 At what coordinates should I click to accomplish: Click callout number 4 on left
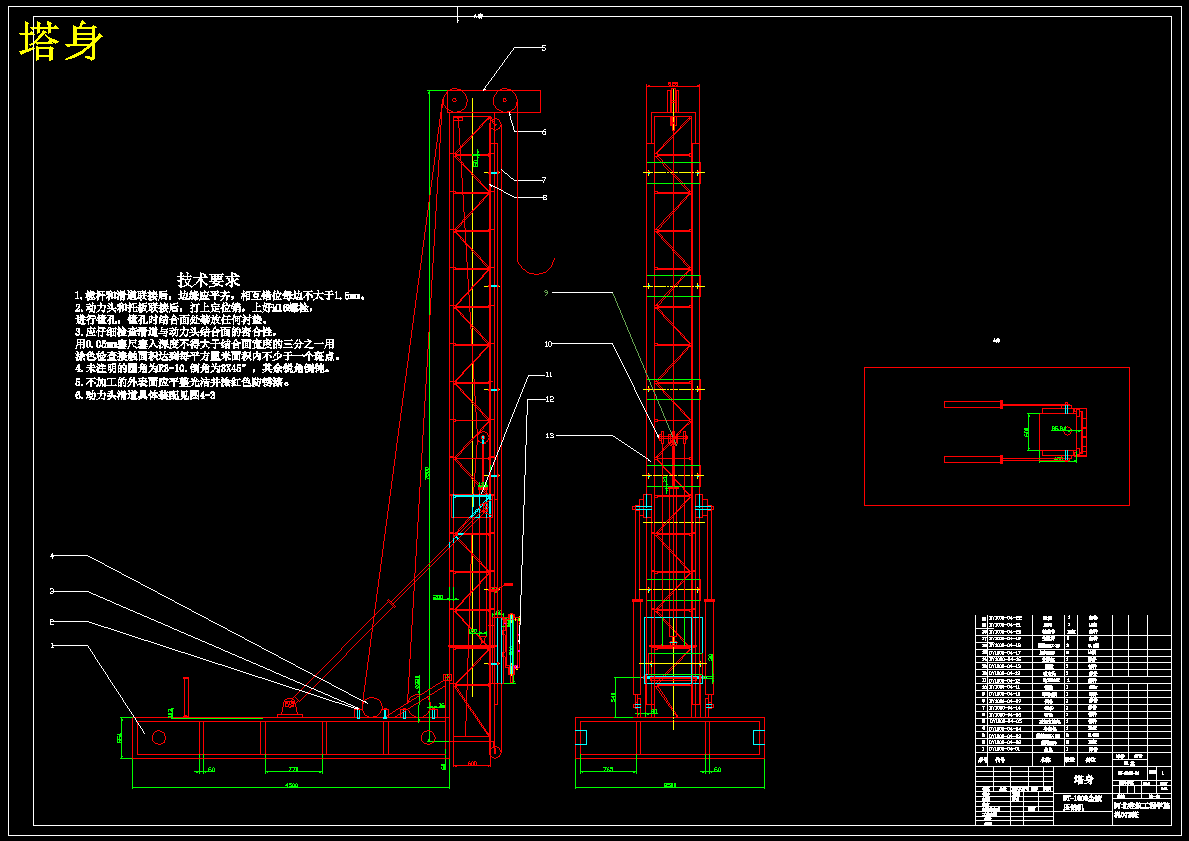pos(52,556)
